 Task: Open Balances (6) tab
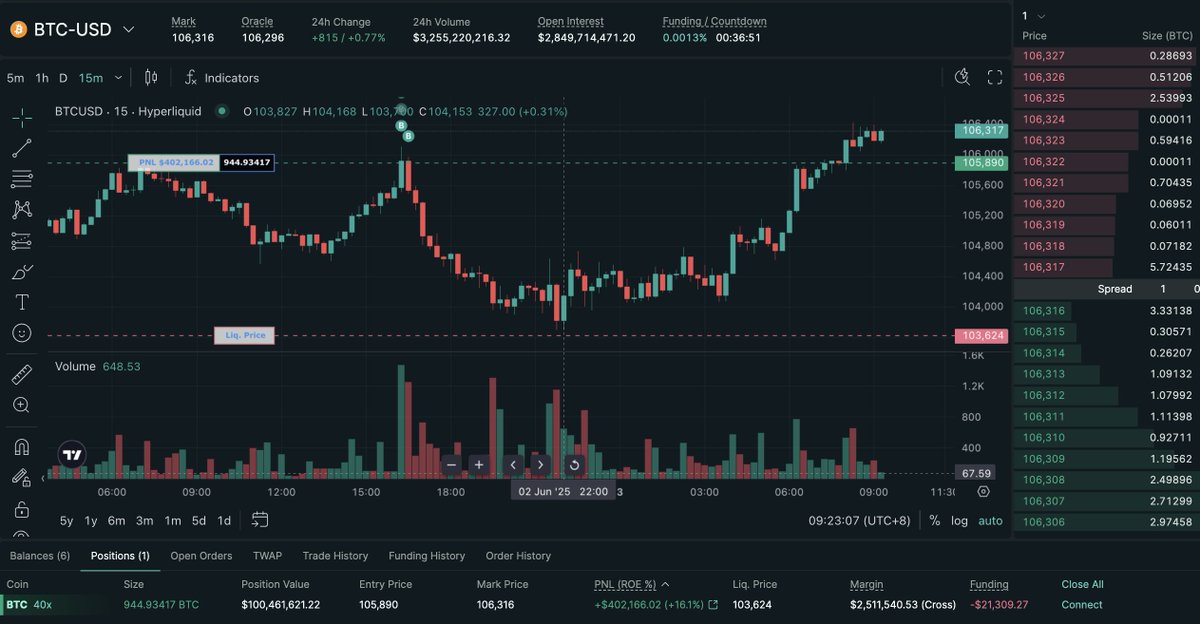[x=40, y=556]
